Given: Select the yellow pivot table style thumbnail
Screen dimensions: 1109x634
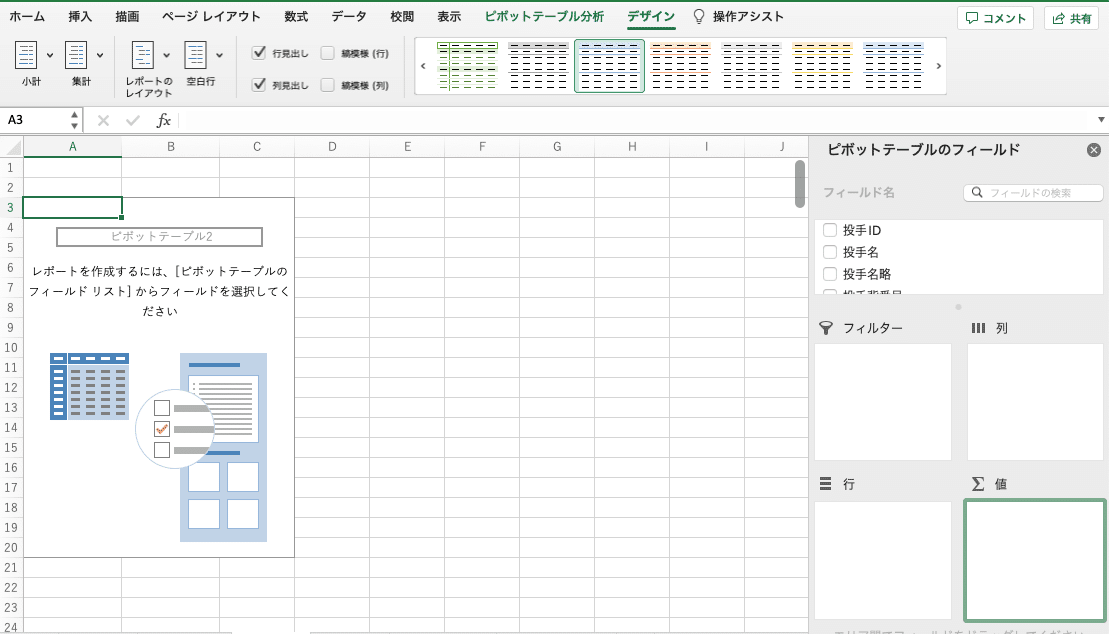Looking at the screenshot, I should [x=822, y=66].
